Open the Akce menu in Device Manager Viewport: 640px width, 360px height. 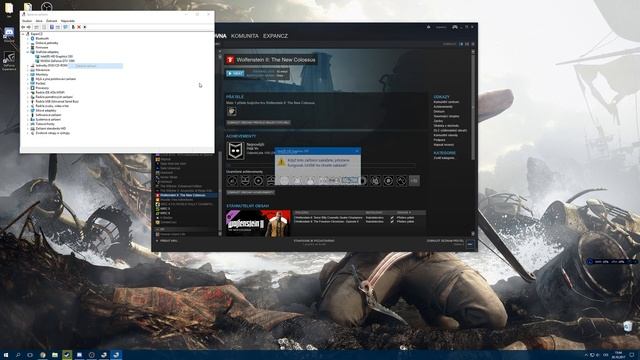[39, 21]
